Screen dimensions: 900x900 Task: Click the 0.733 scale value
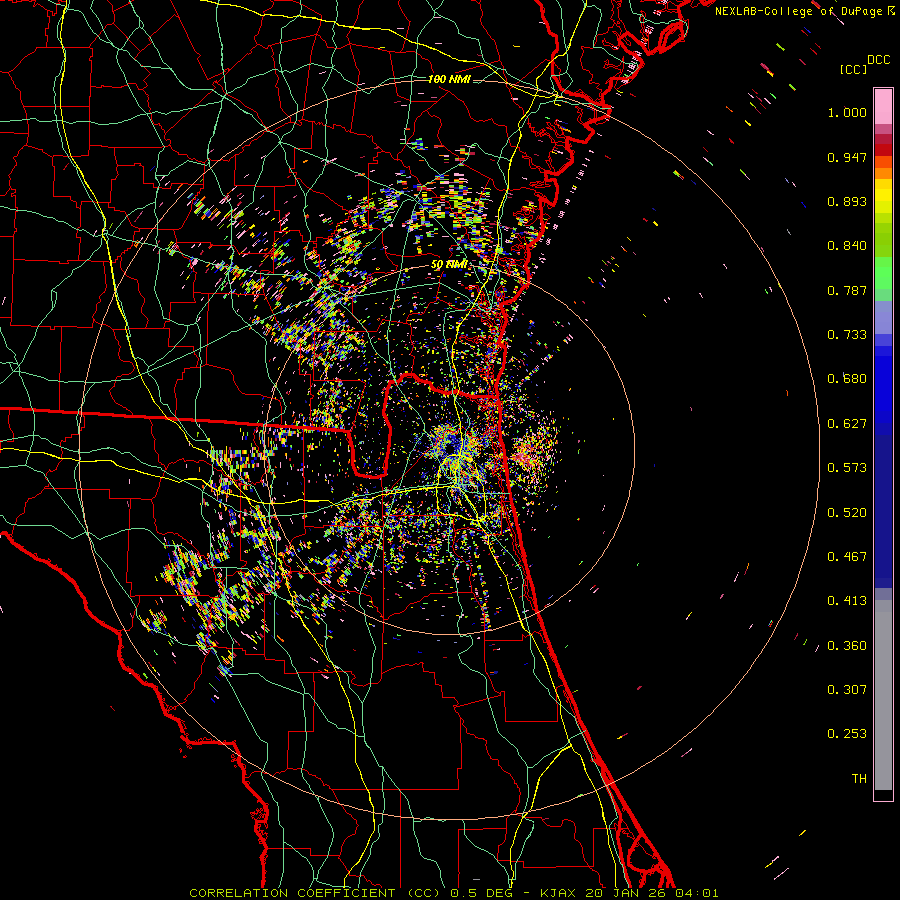pyautogui.click(x=847, y=335)
